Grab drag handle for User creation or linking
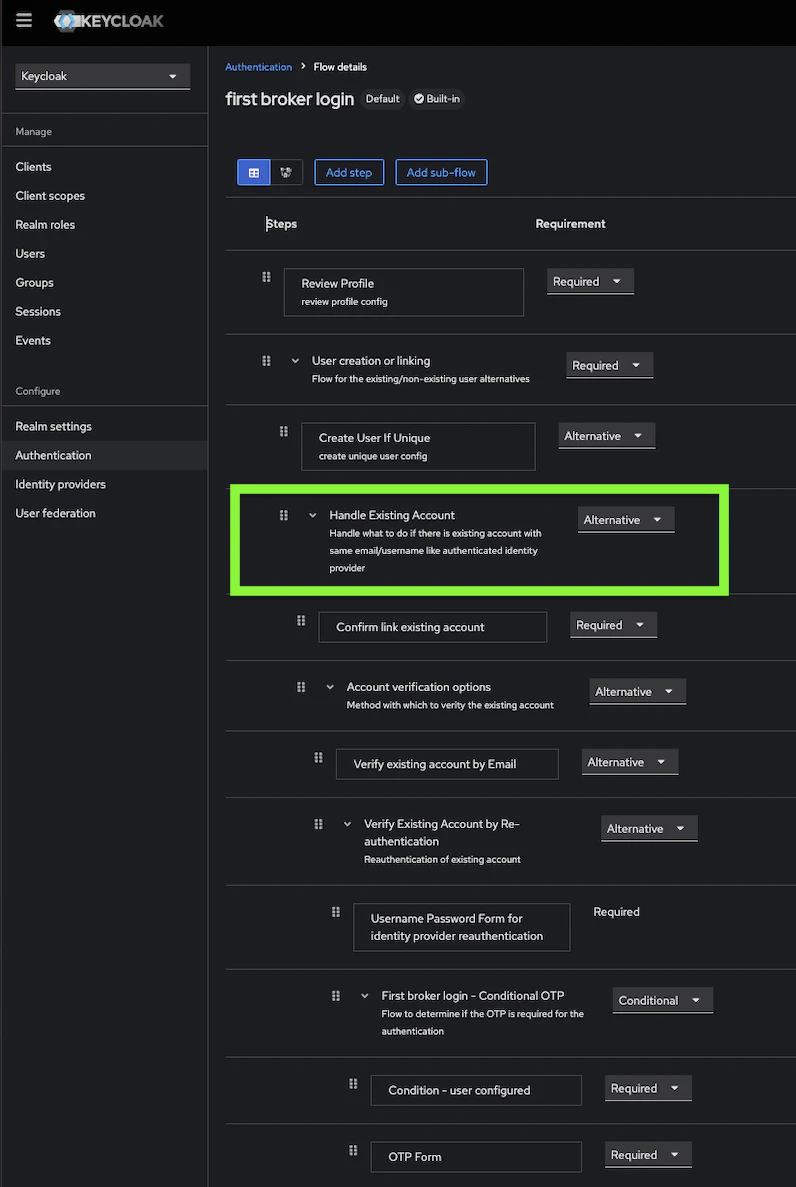 pos(266,361)
